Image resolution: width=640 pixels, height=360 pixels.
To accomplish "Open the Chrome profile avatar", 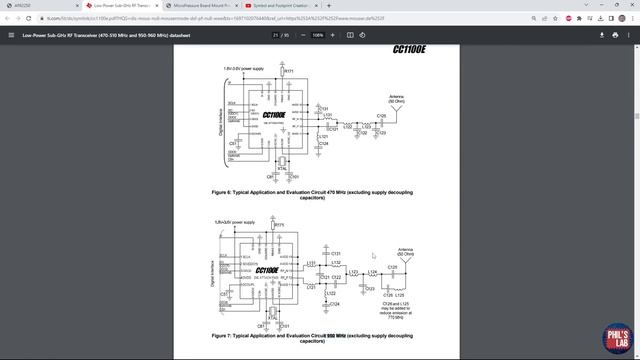I will [x=622, y=18].
